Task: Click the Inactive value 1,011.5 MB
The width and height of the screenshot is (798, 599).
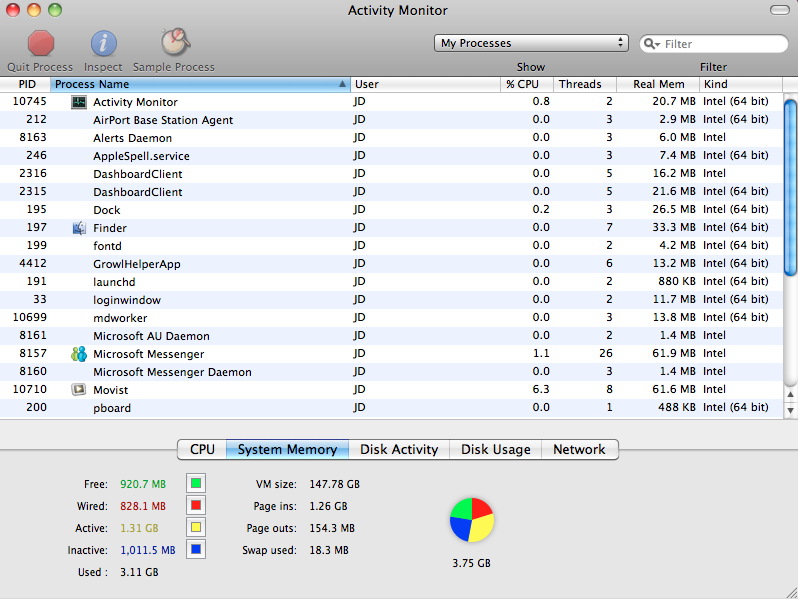Action: 148,550
